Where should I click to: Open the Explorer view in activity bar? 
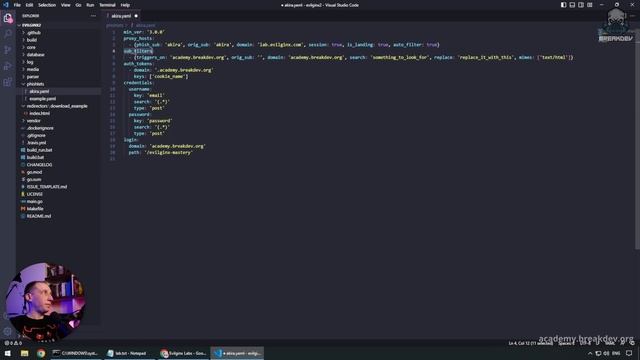[8, 18]
